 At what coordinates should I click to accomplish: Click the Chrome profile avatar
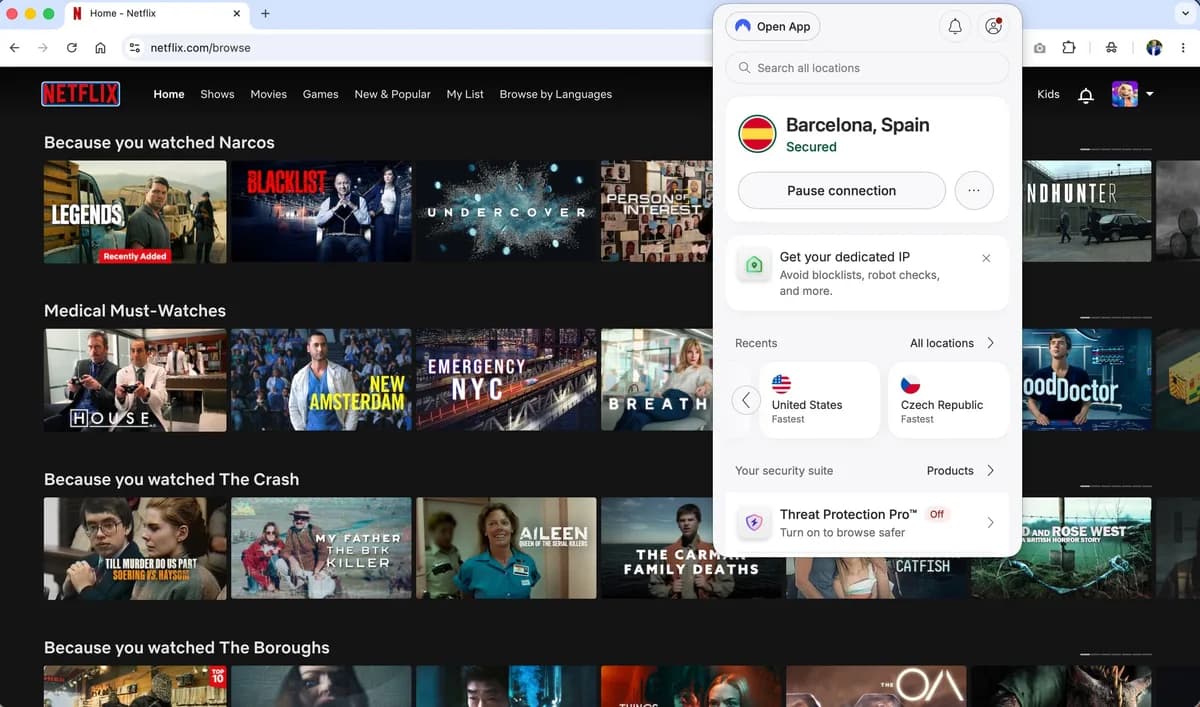point(1154,47)
